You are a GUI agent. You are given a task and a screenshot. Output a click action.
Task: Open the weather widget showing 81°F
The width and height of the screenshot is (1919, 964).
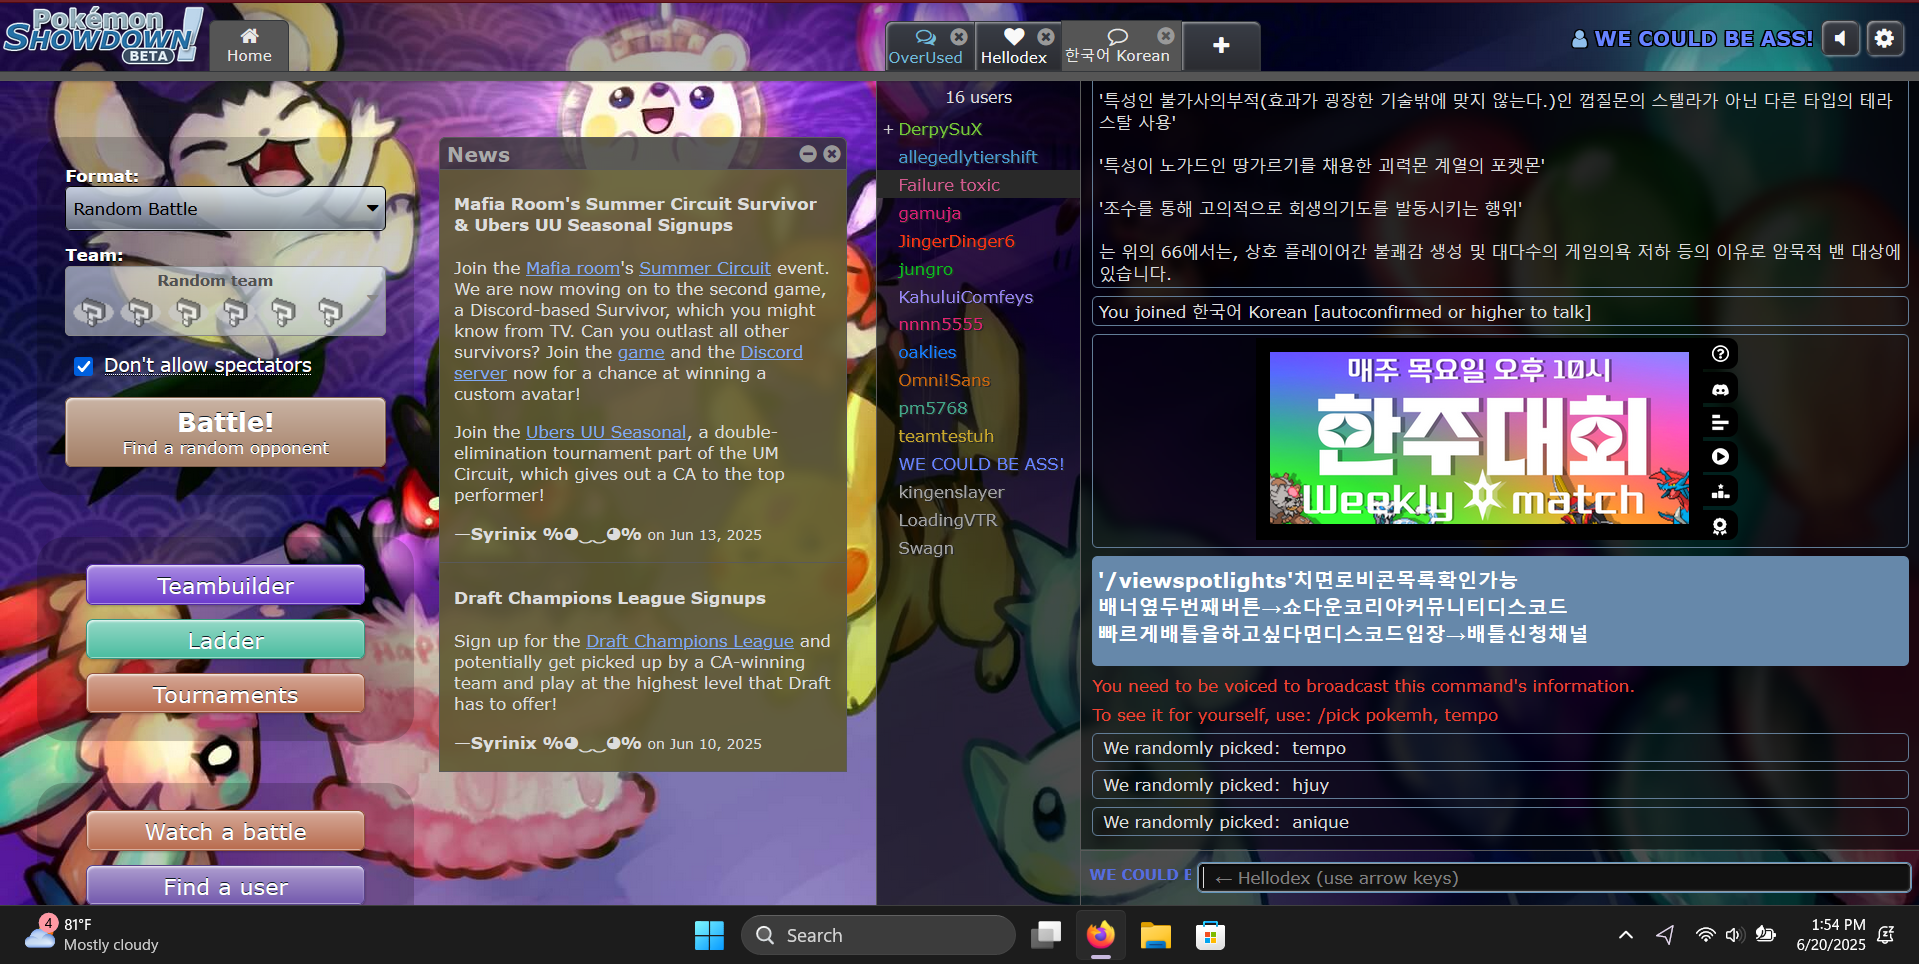pos(92,934)
